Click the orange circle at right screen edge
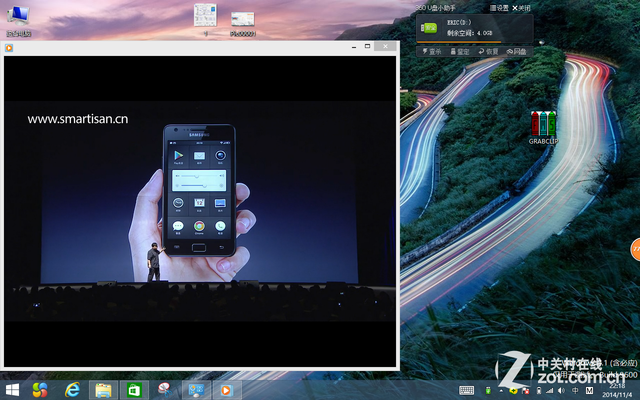The image size is (640, 400). pos(636,249)
